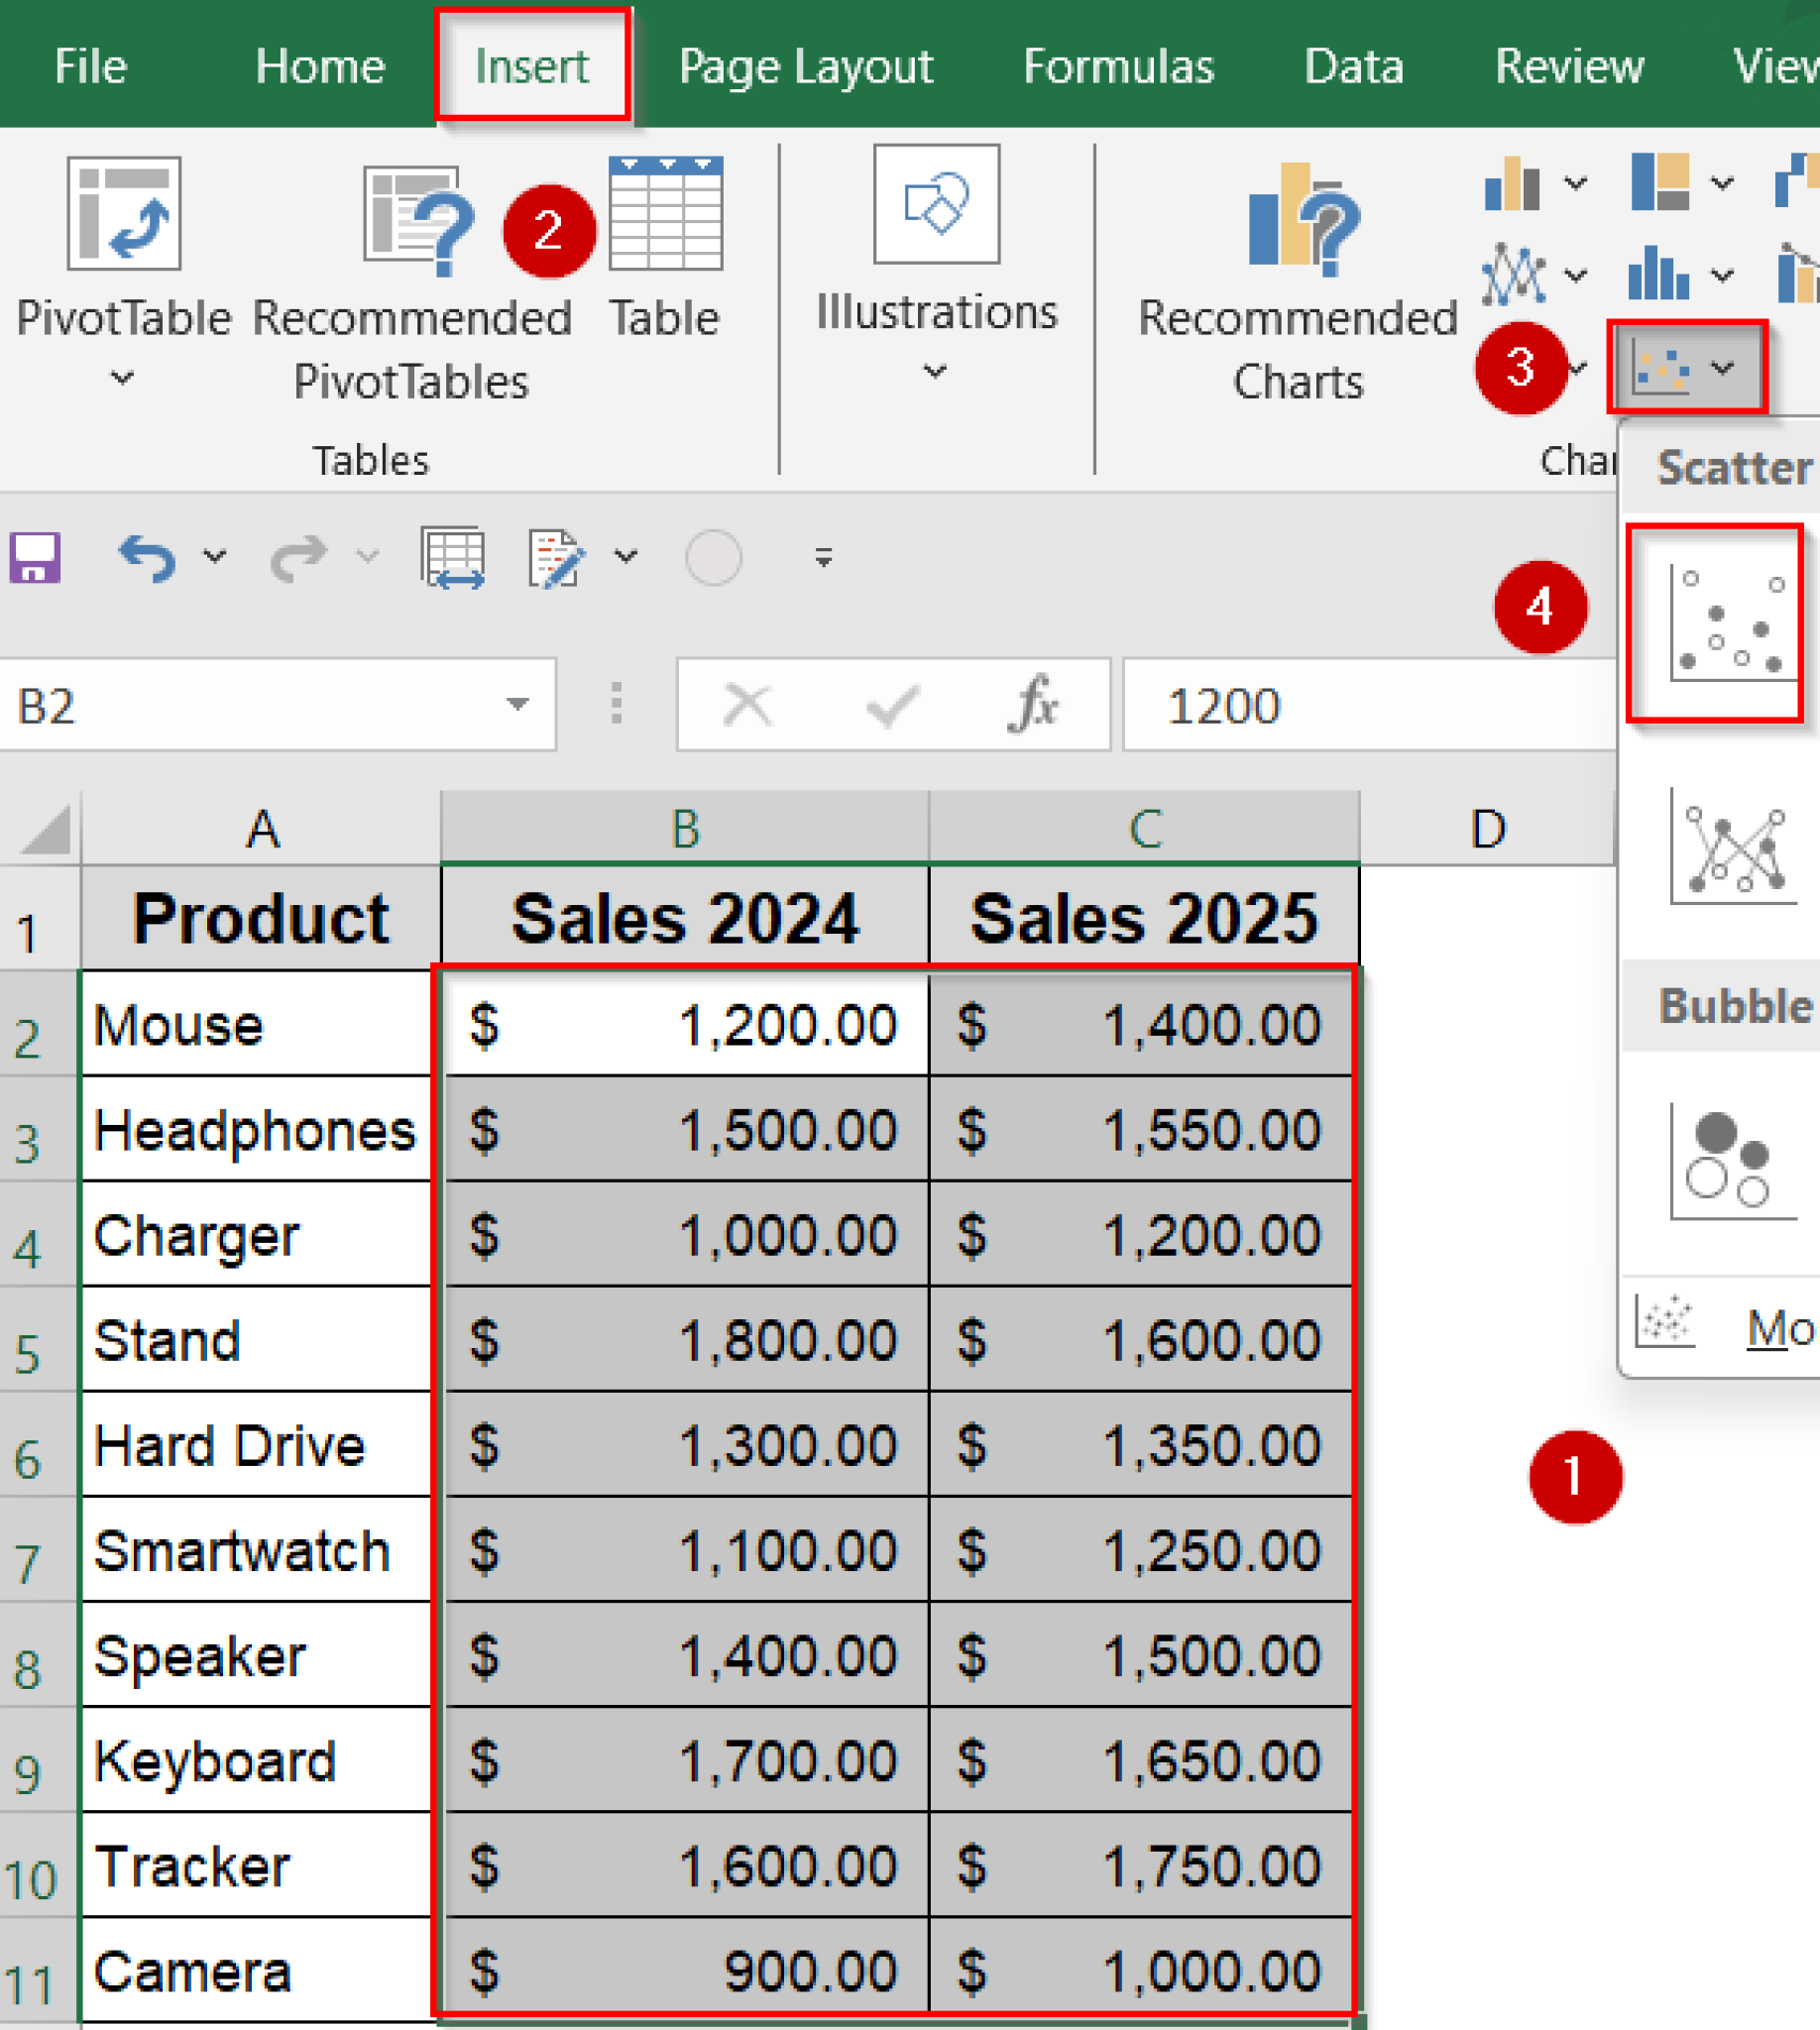Expand the line chart dropdown arrow
Screen dimensions: 1820x2030
click(1576, 274)
